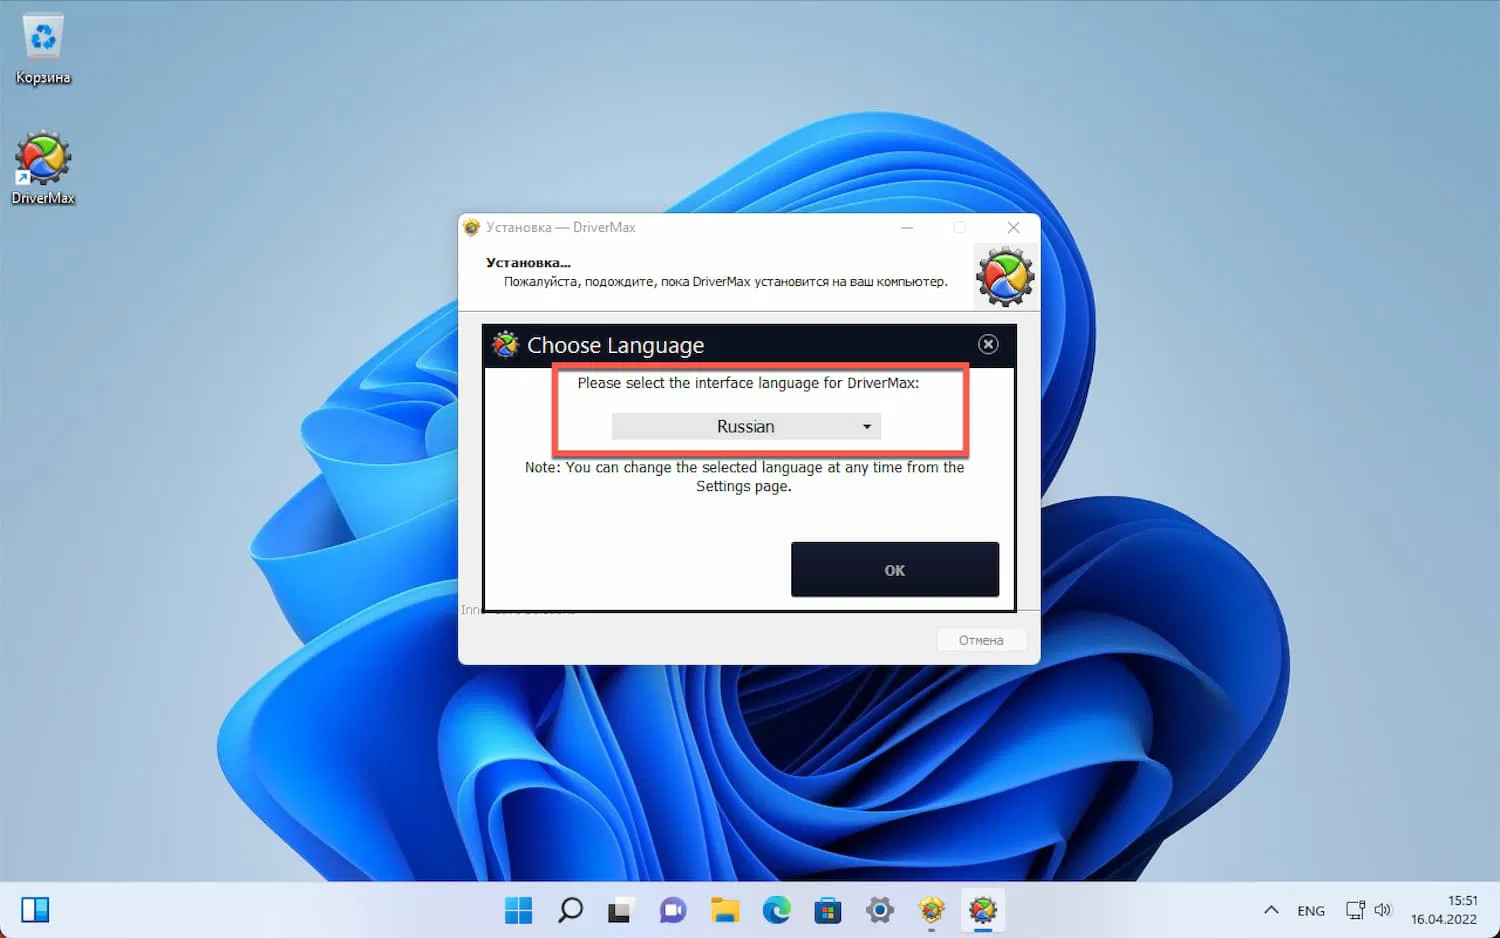The image size is (1500, 938).
Task: Click the 'Note: You can change' text
Action: (x=744, y=476)
